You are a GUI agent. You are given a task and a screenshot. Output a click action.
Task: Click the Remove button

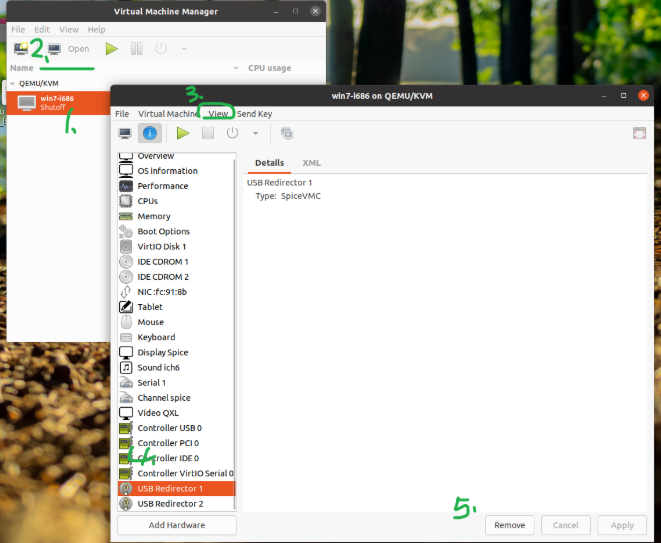pyautogui.click(x=510, y=525)
